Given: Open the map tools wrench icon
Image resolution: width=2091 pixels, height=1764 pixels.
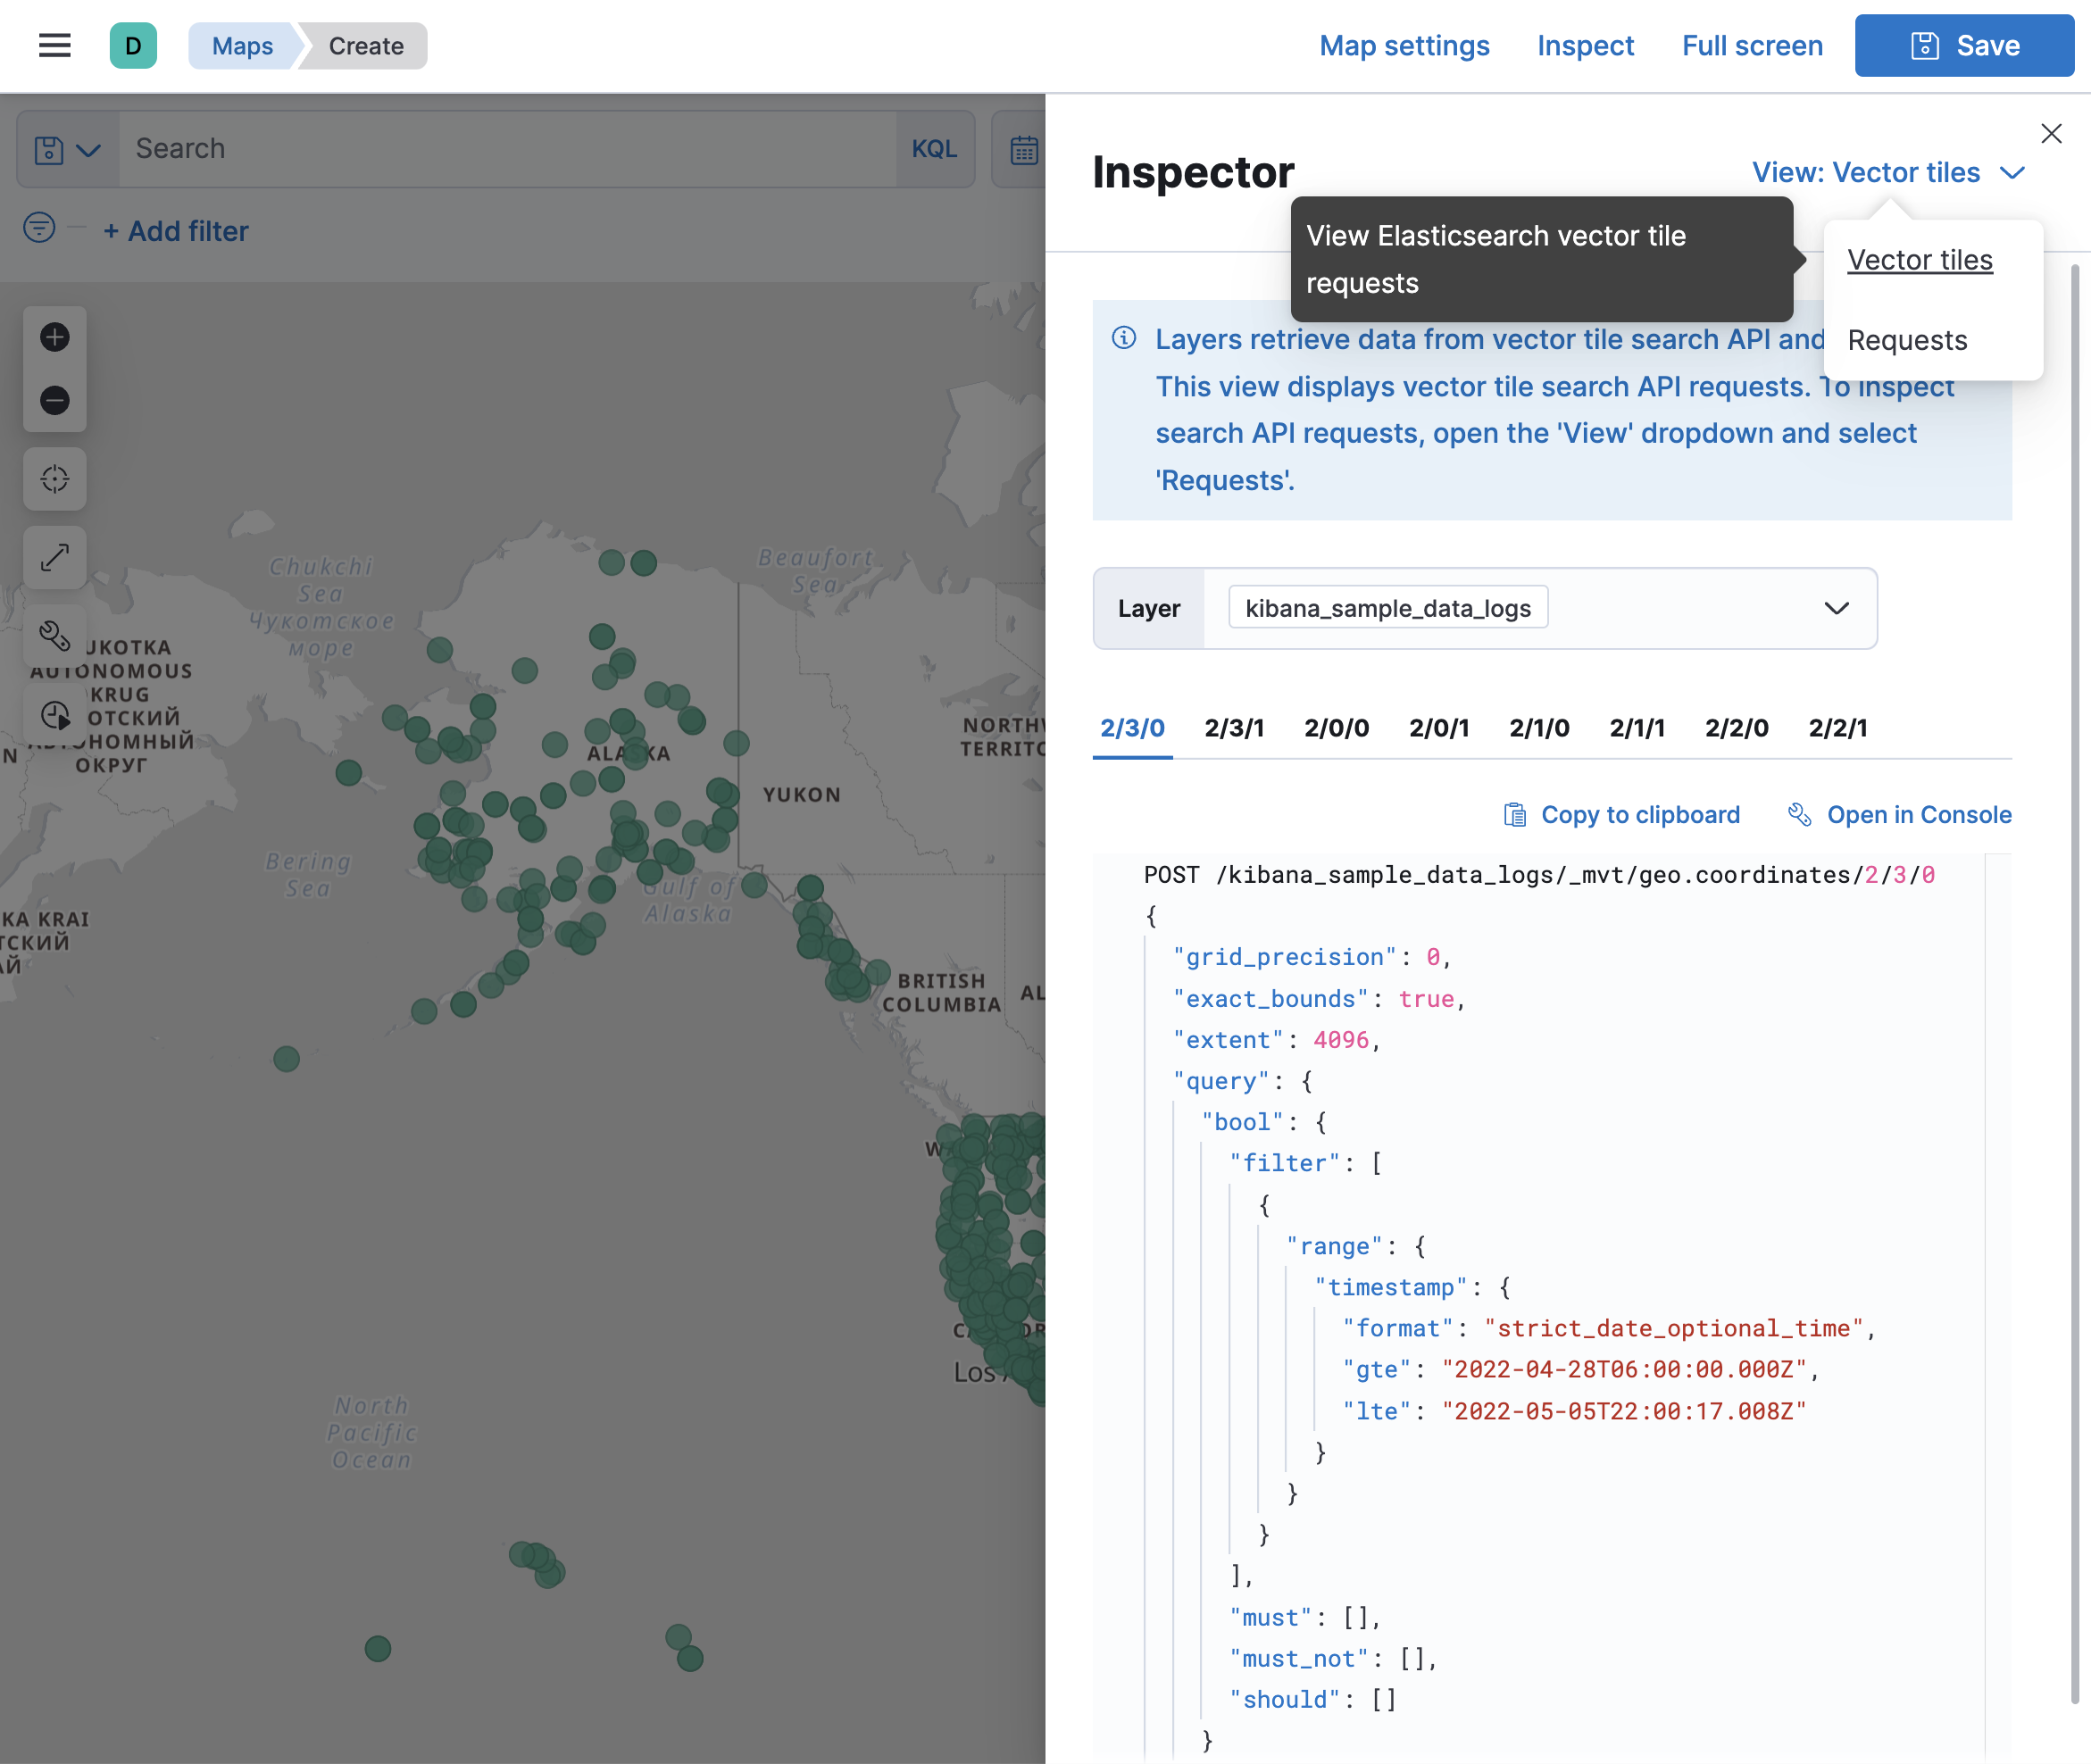Looking at the screenshot, I should (55, 636).
